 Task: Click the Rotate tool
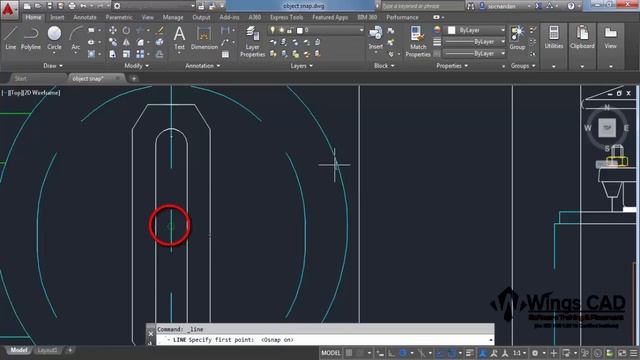tap(126, 30)
